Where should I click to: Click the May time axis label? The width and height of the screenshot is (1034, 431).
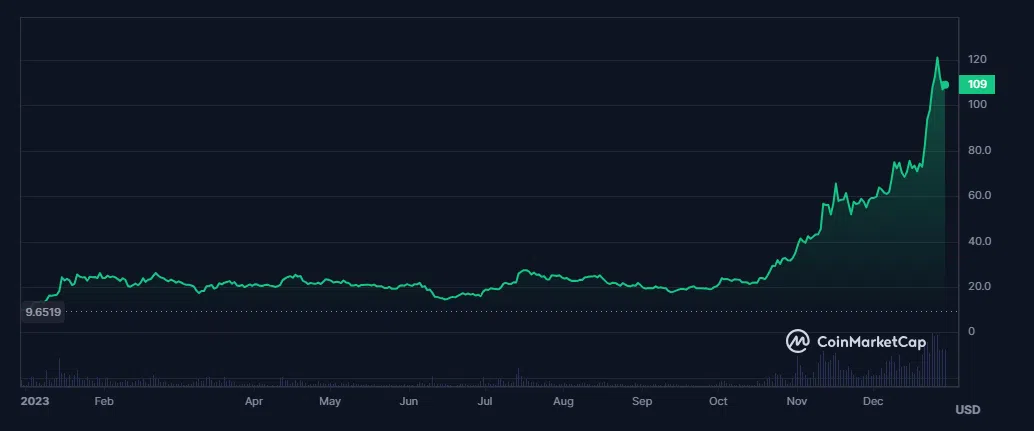click(x=330, y=401)
